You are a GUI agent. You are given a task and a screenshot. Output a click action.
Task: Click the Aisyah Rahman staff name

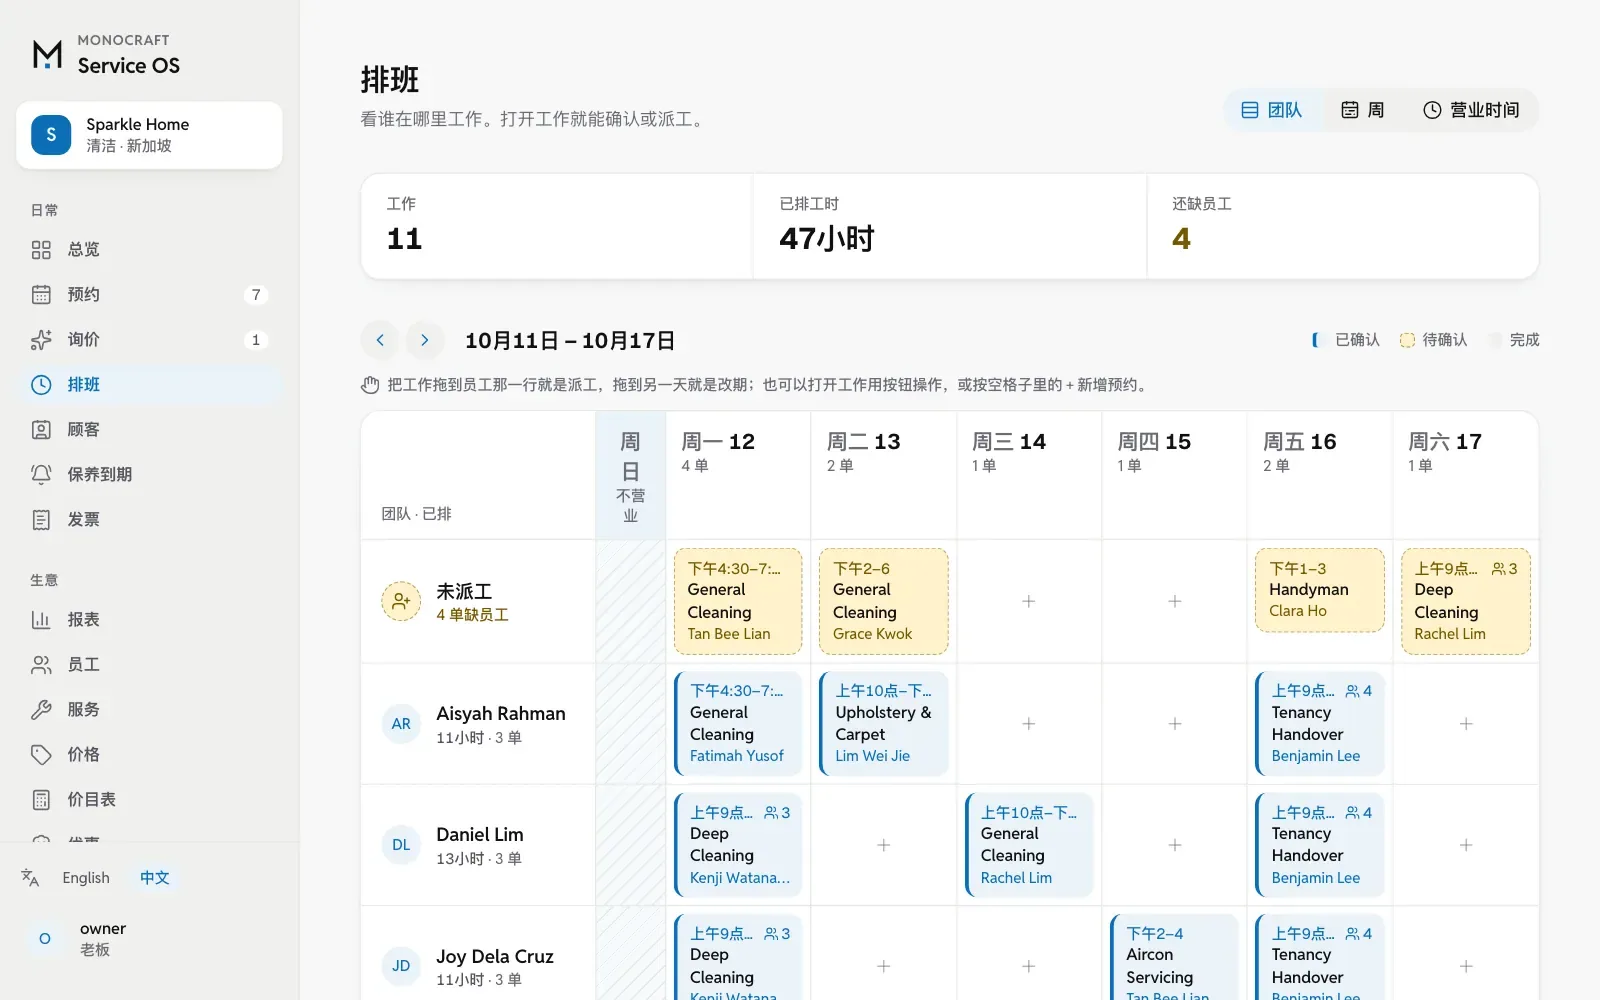pyautogui.click(x=501, y=714)
